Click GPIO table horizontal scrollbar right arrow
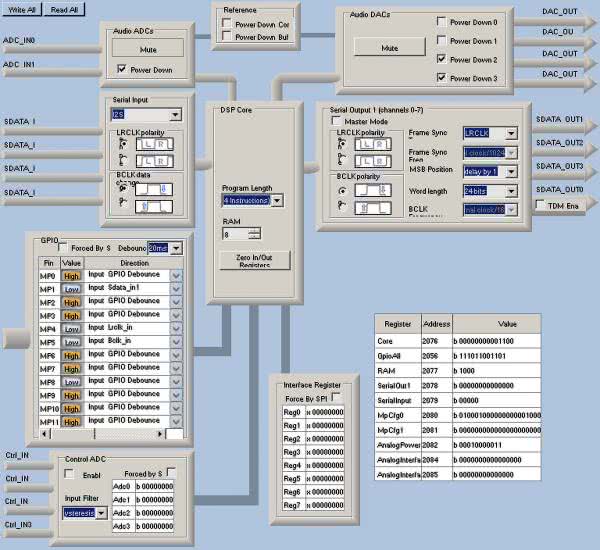This screenshot has height=550, width=600. [x=160, y=434]
